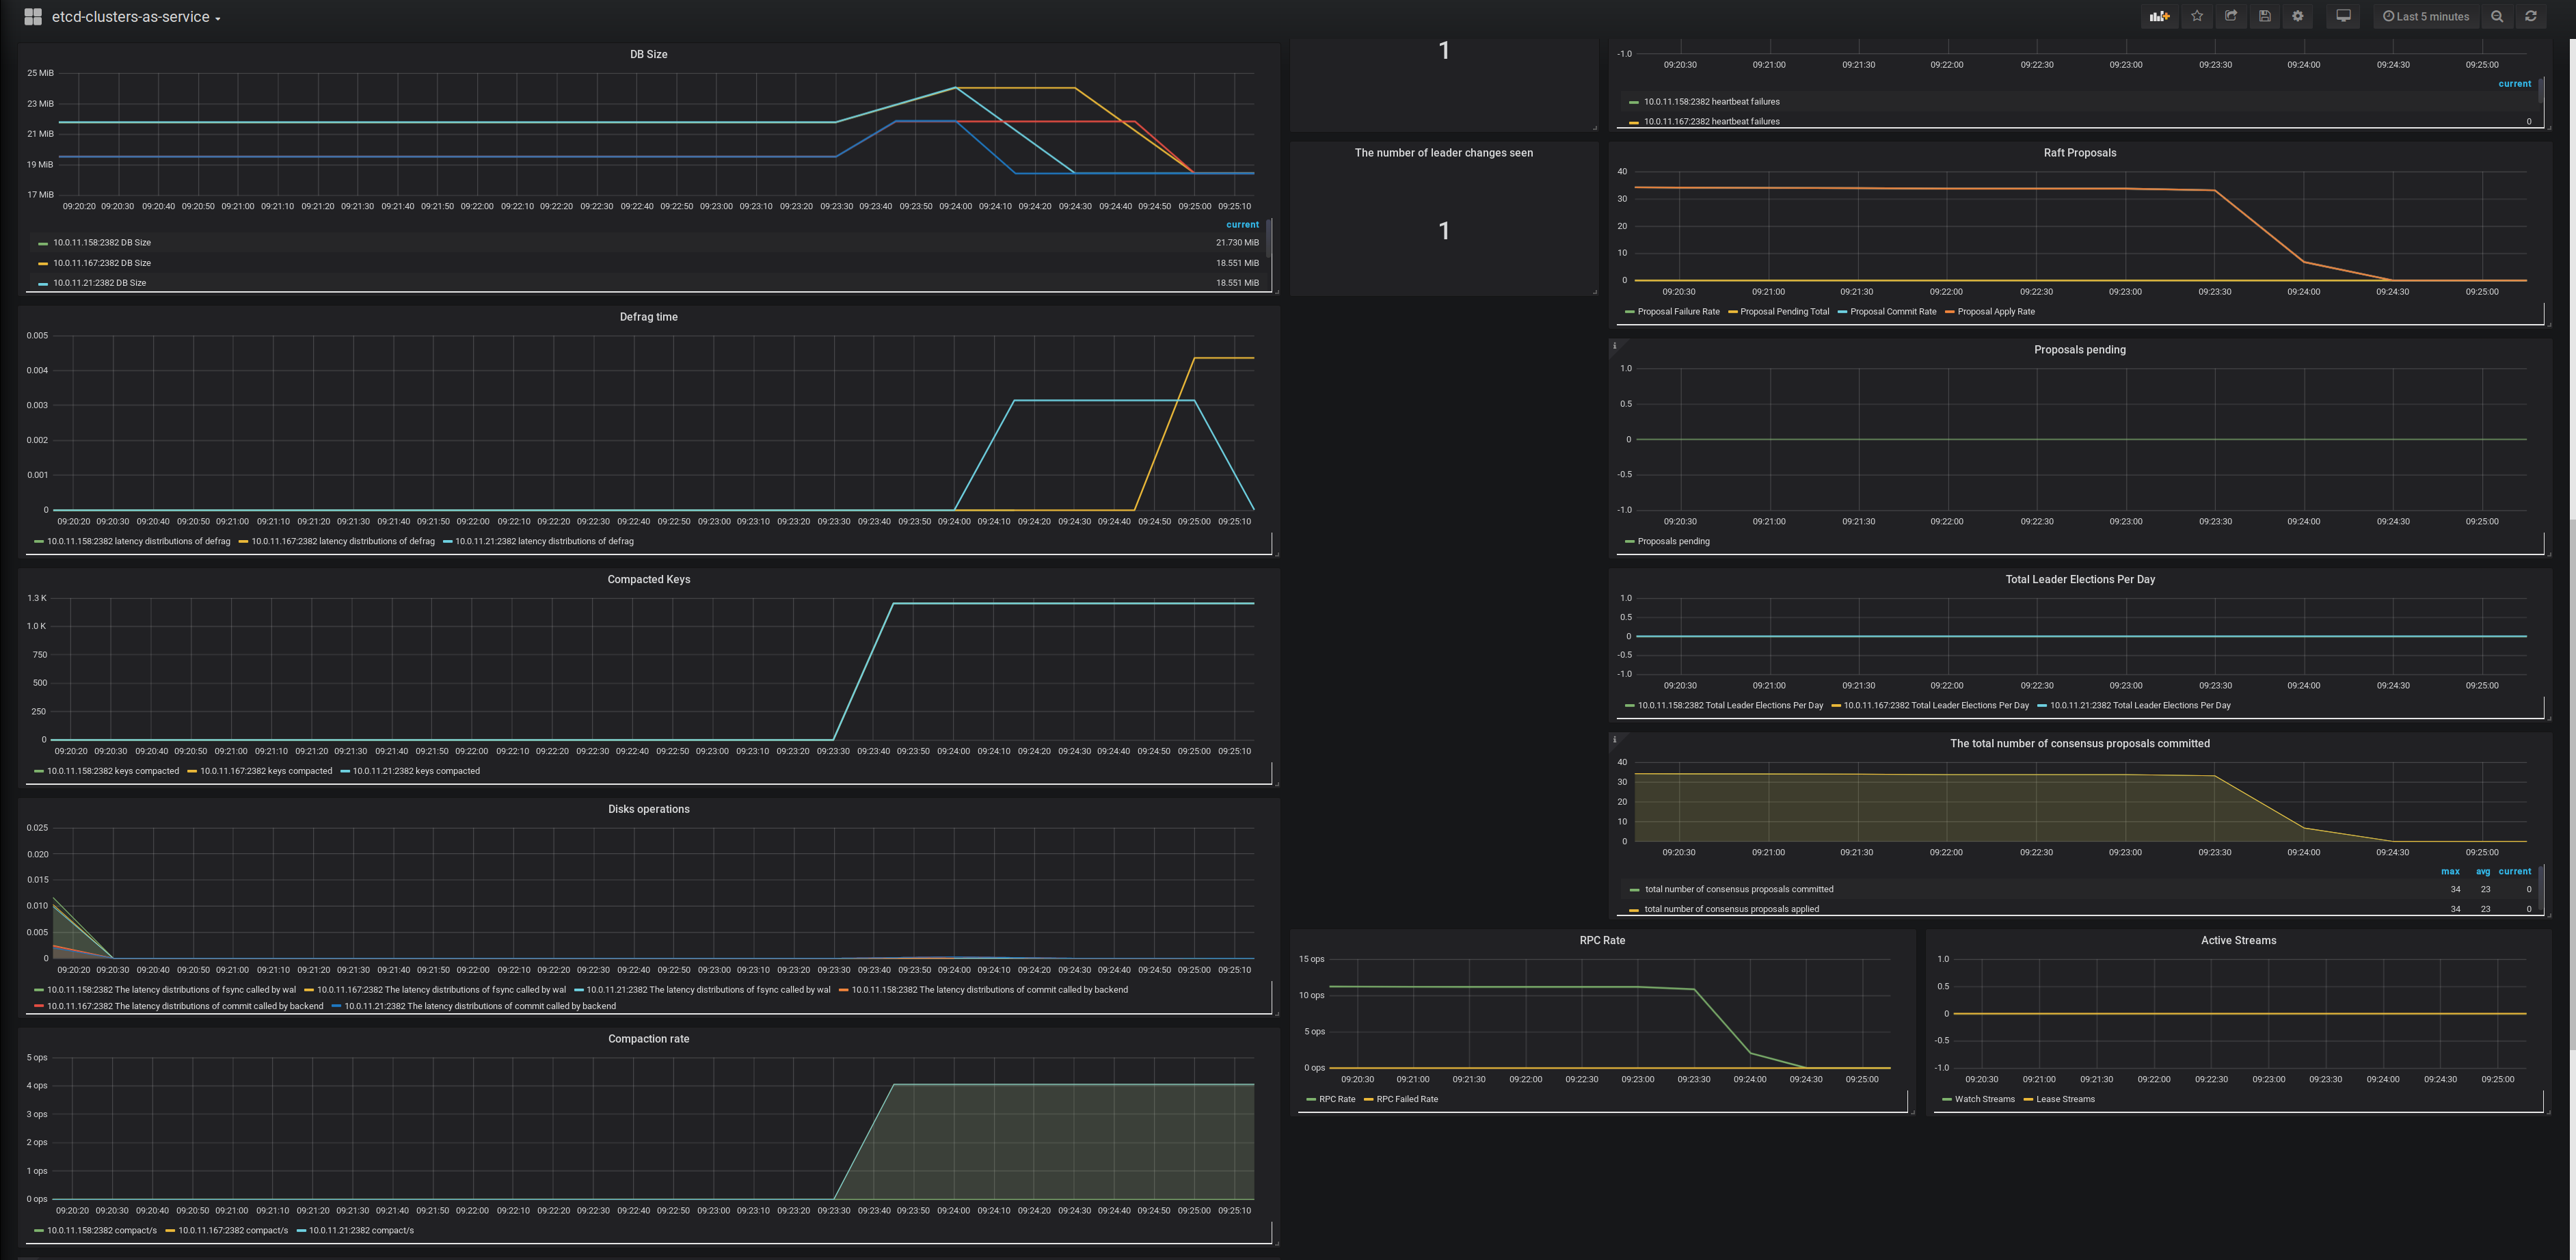This screenshot has height=1260, width=2576.
Task: Open the DB Size panel title menu
Action: (x=648, y=54)
